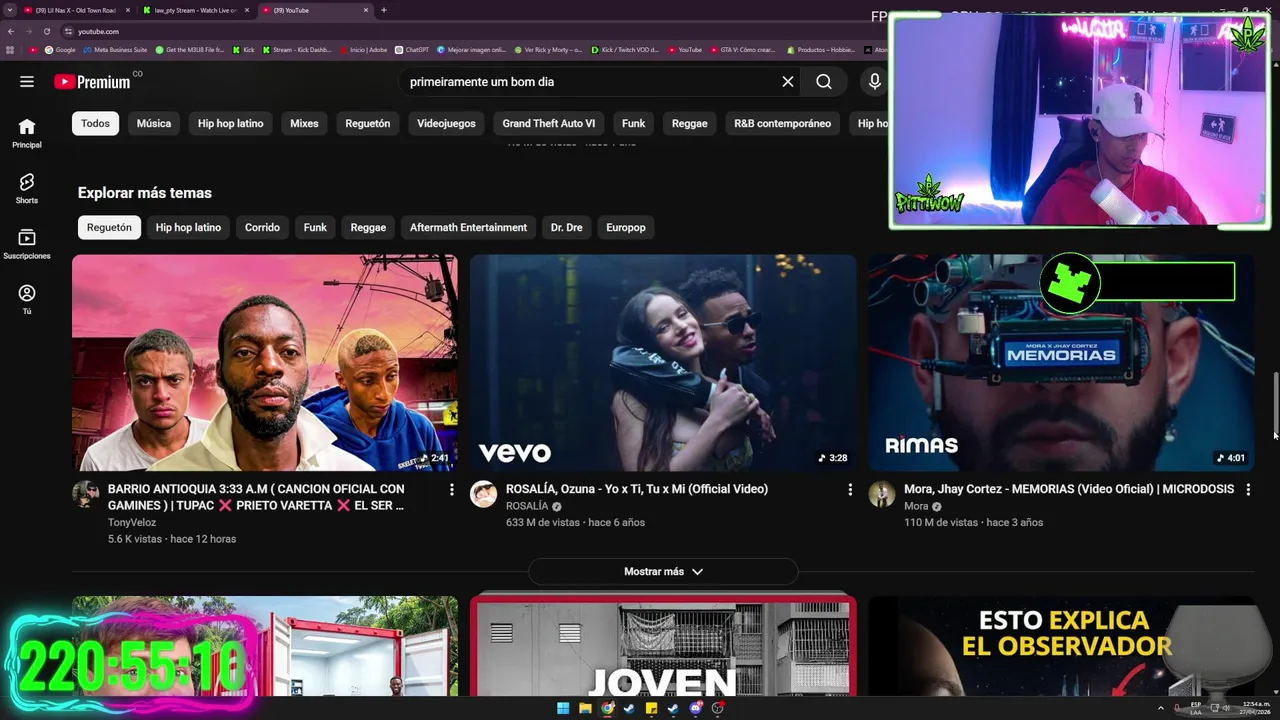Screen dimensions: 1280x720
Task: Open the tab list dropdown arrow
Action: pos(11,10)
